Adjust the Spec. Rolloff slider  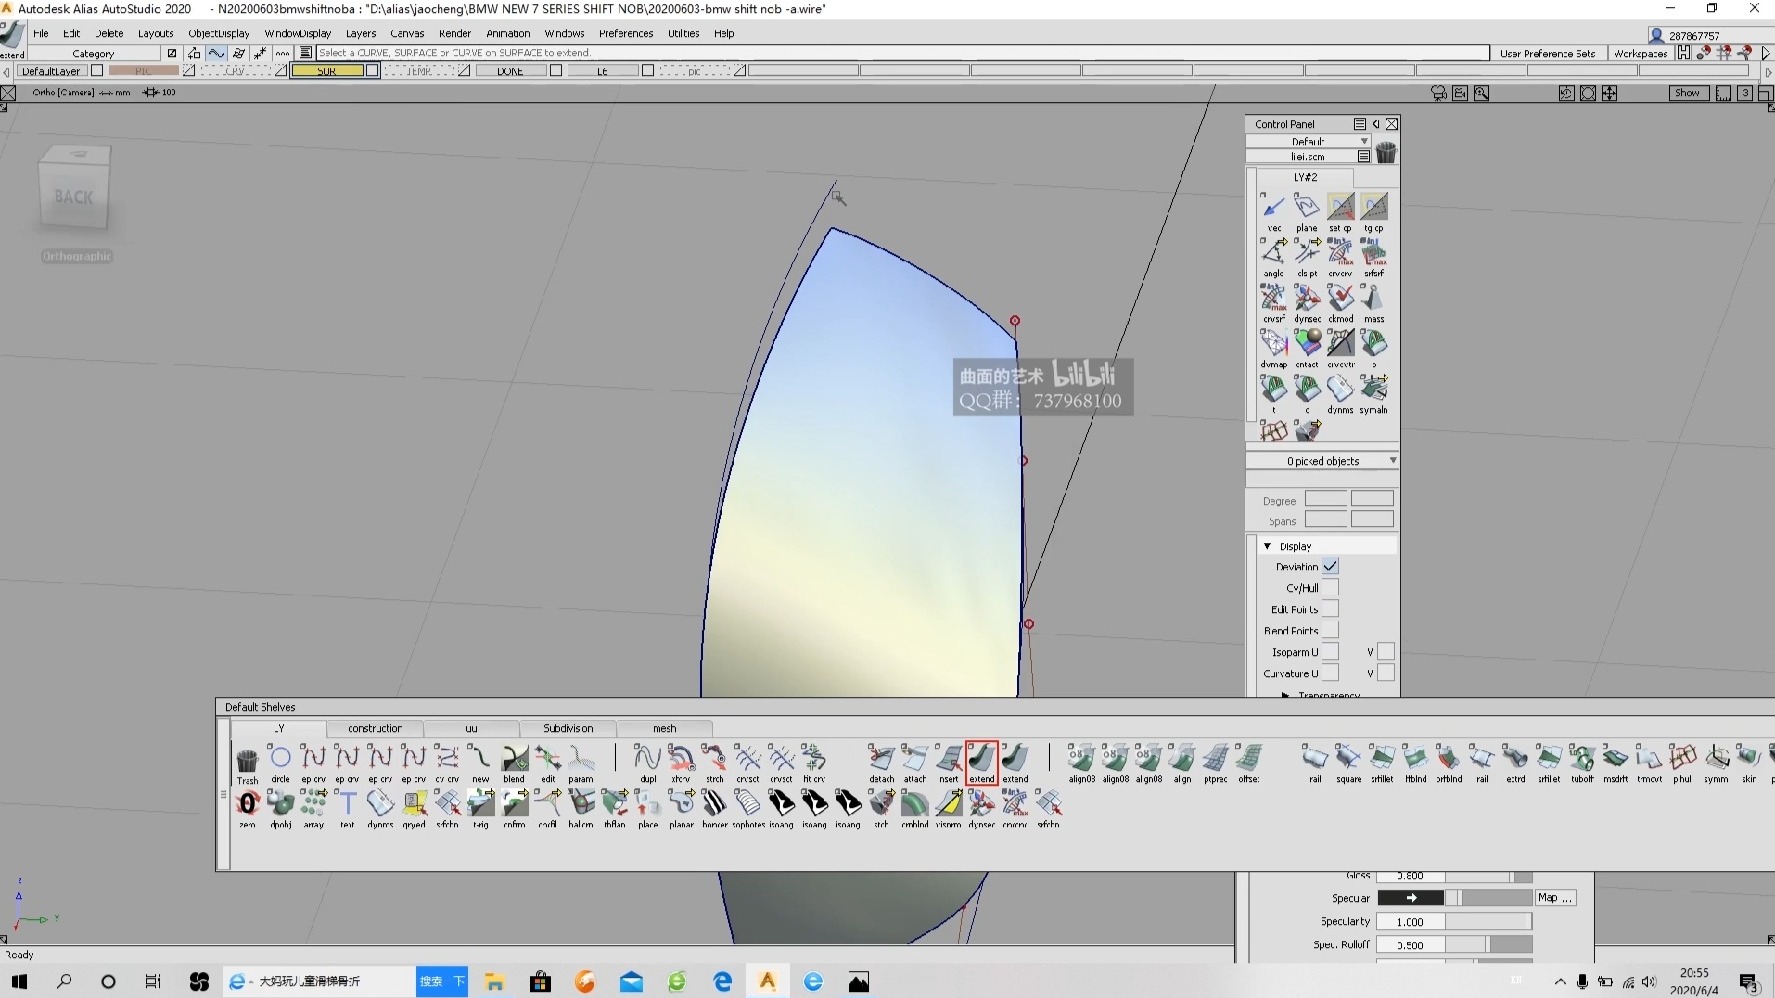coord(1488,944)
